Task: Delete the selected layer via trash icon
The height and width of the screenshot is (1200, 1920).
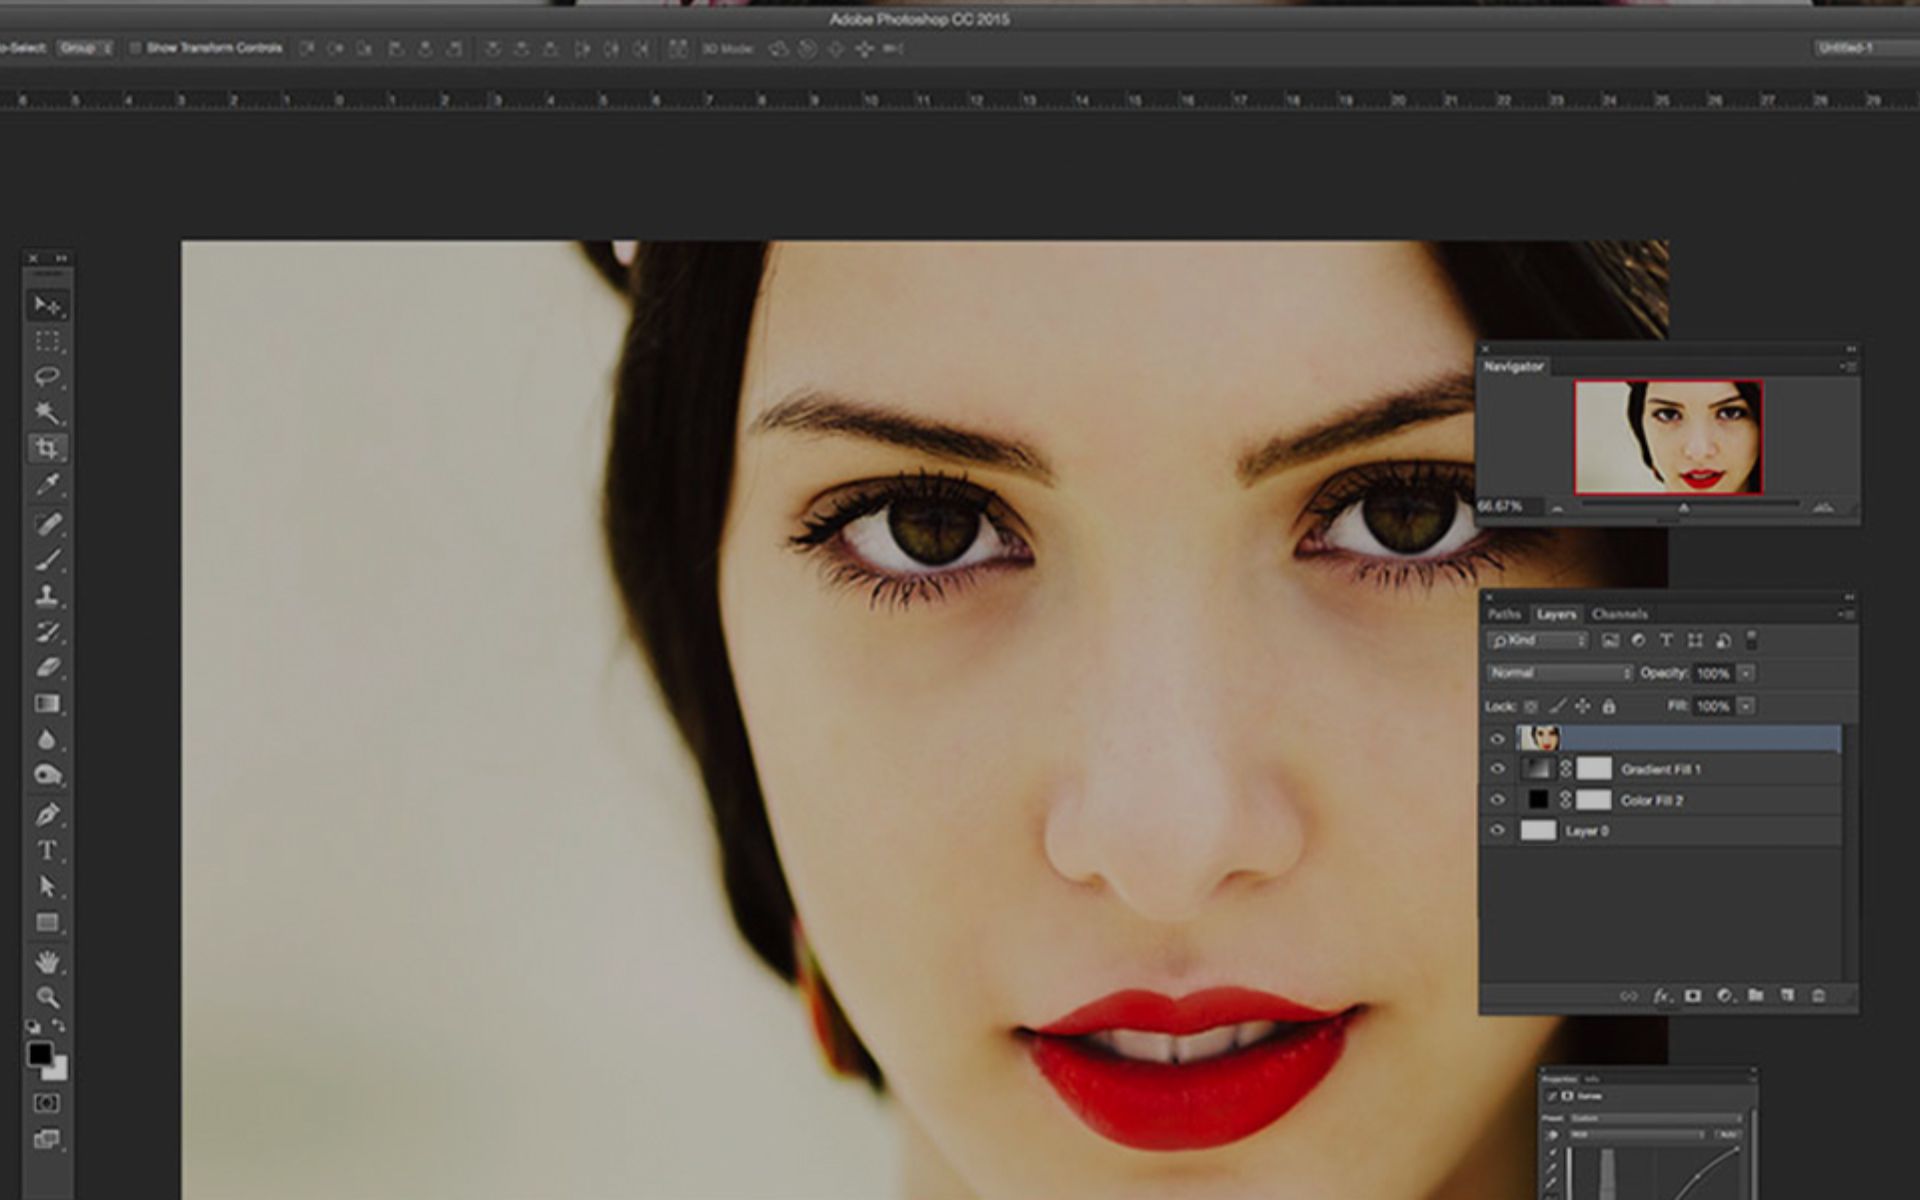Action: click(x=1819, y=996)
